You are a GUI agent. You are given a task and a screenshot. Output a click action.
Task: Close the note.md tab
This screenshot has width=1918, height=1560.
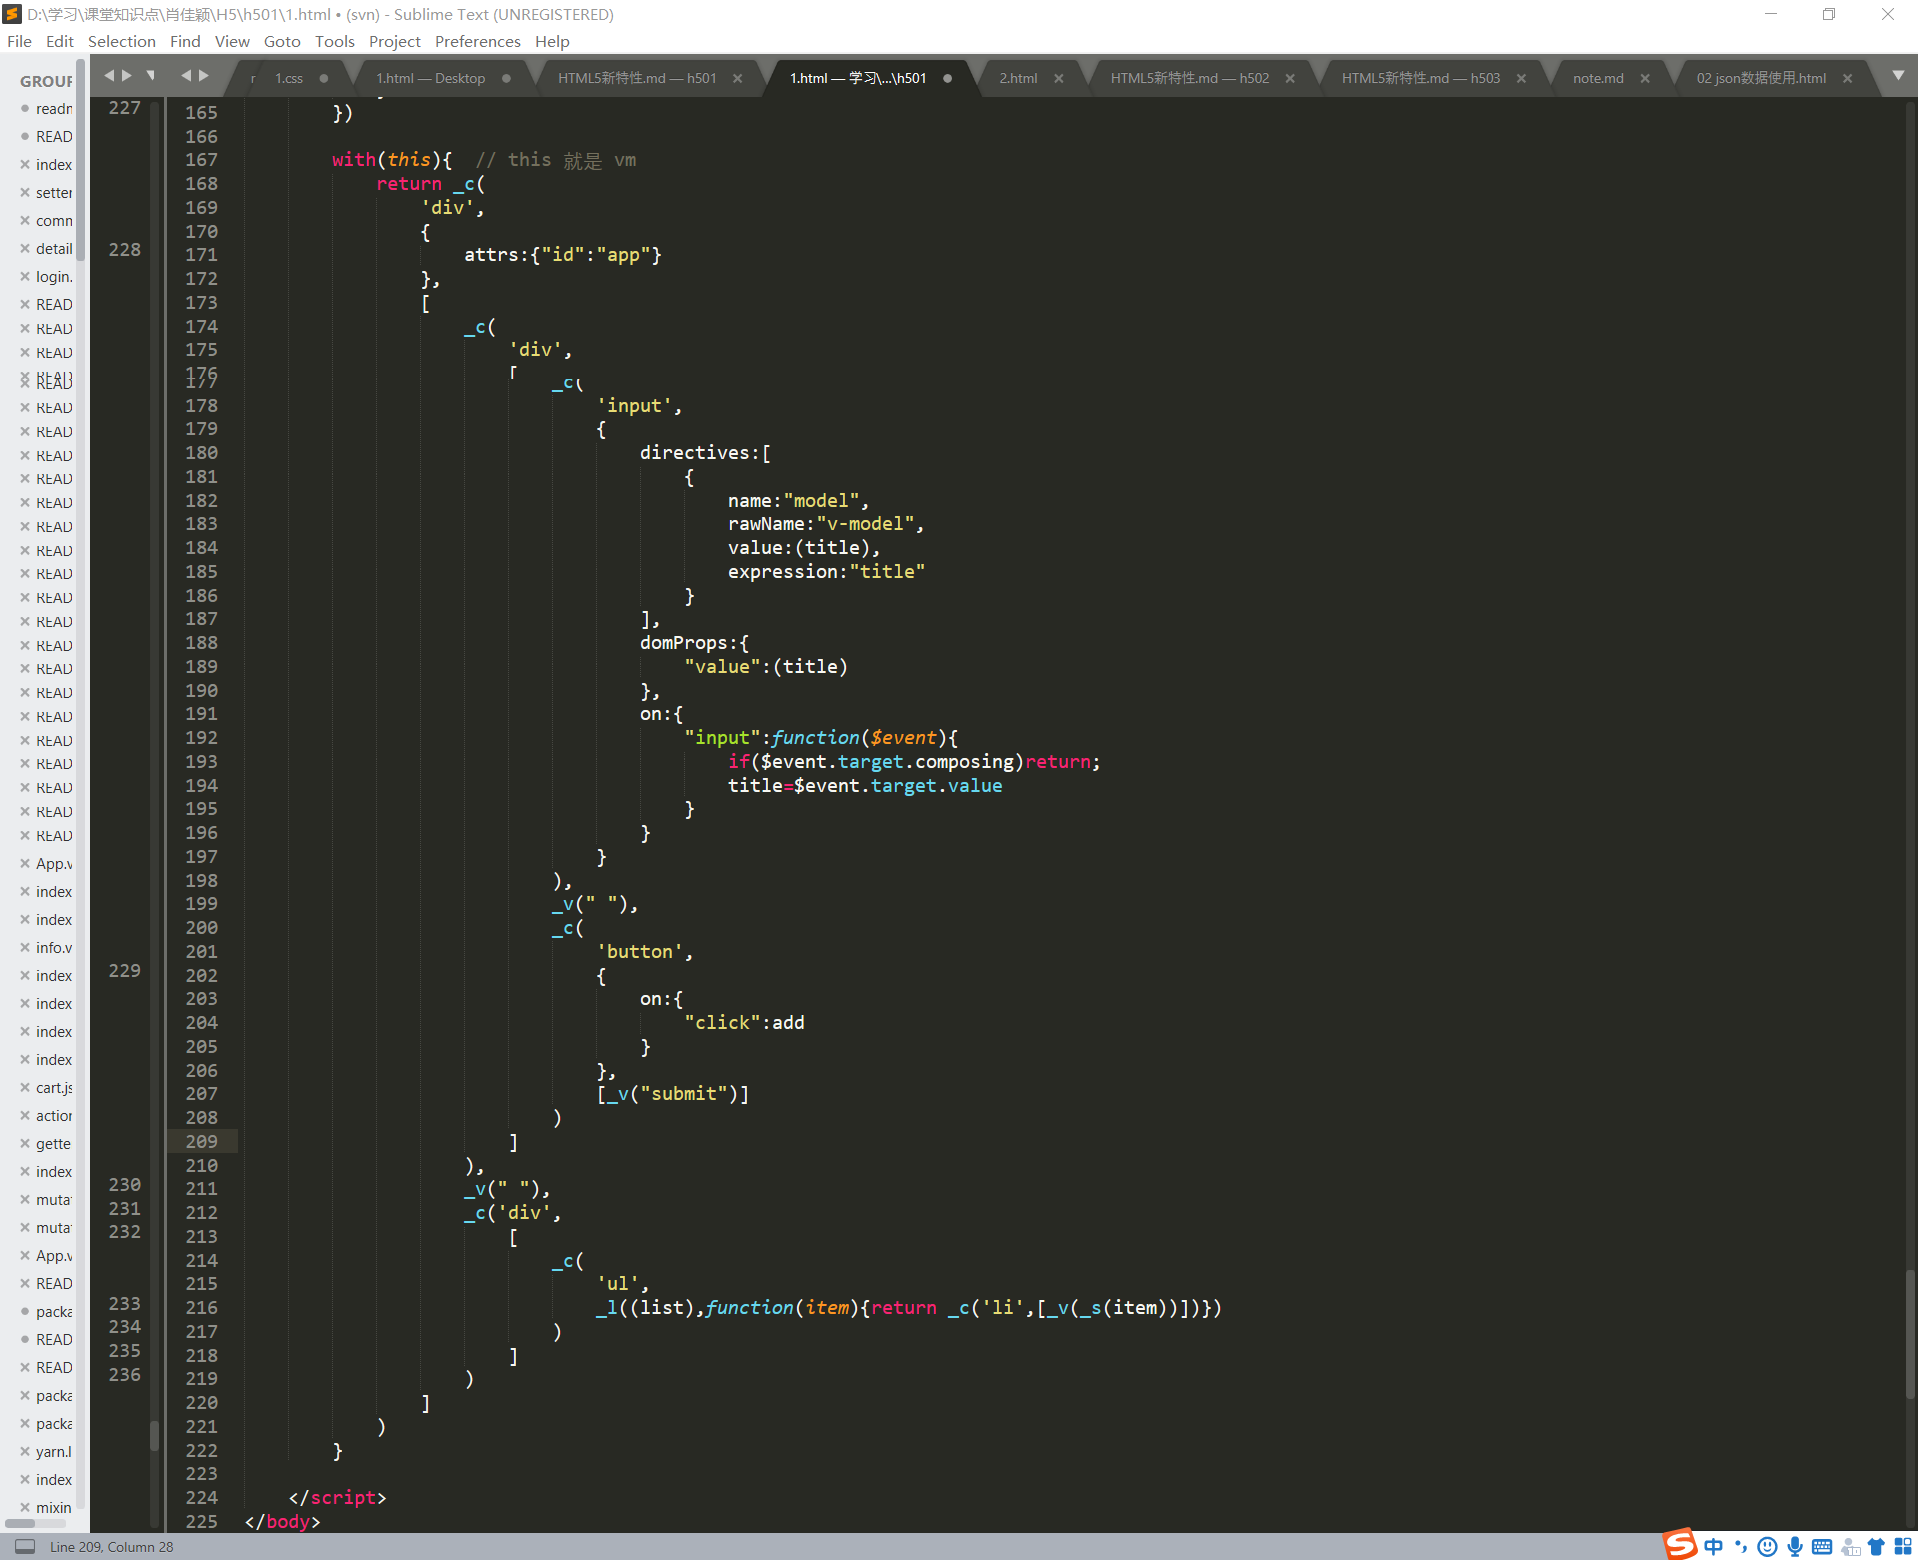tap(1645, 78)
